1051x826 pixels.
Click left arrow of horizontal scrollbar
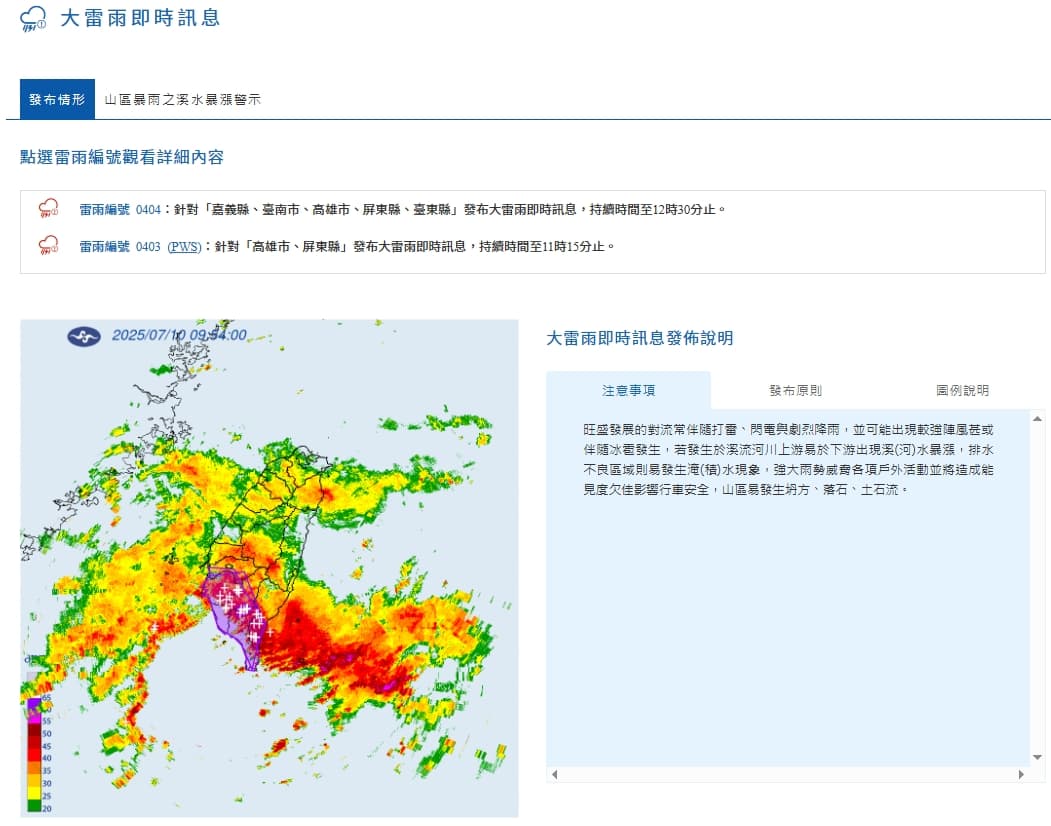pos(554,774)
